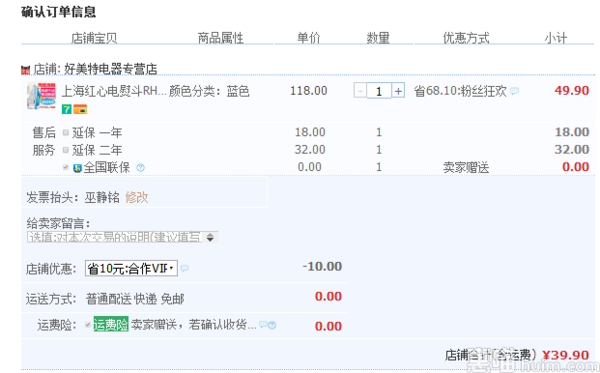Toggle the 全国联保 checkbox
The width and height of the screenshot is (600, 373).
(65, 167)
